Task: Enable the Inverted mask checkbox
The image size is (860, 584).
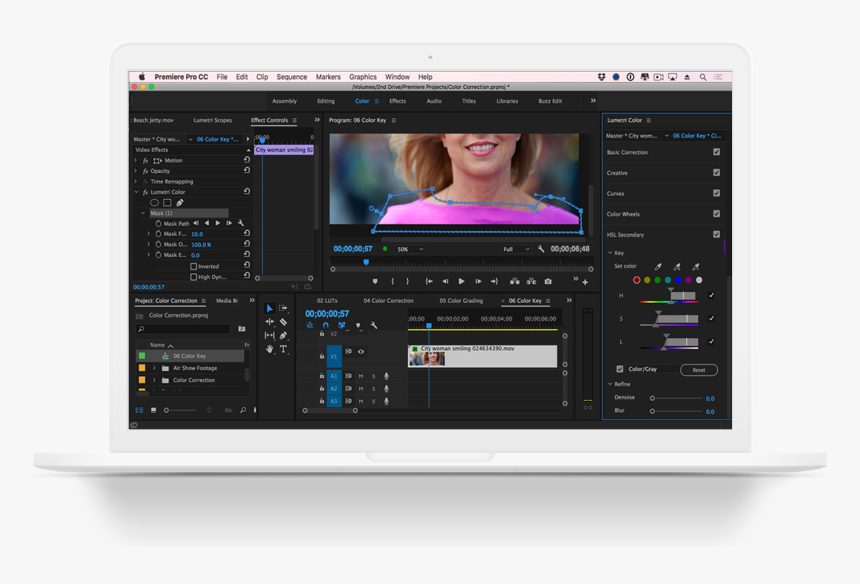Action: click(x=194, y=266)
